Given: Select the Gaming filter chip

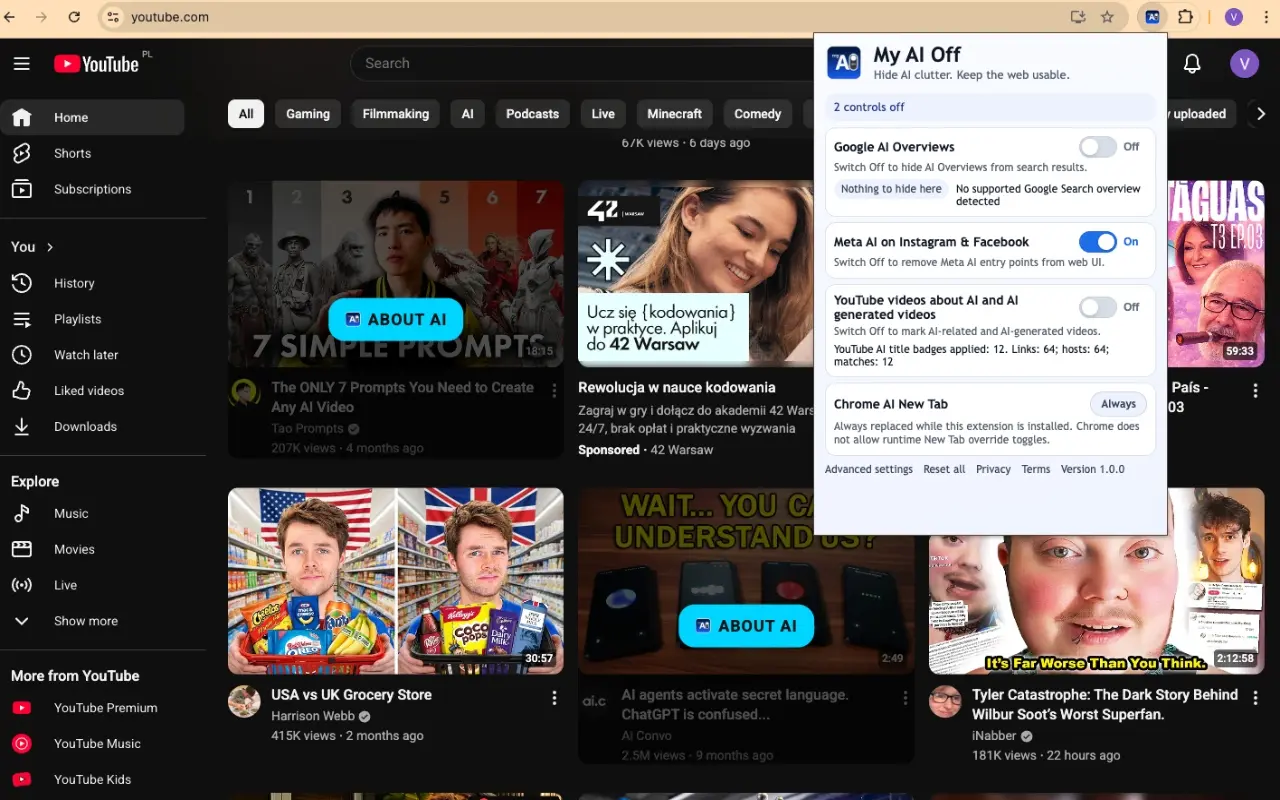Looking at the screenshot, I should [308, 114].
